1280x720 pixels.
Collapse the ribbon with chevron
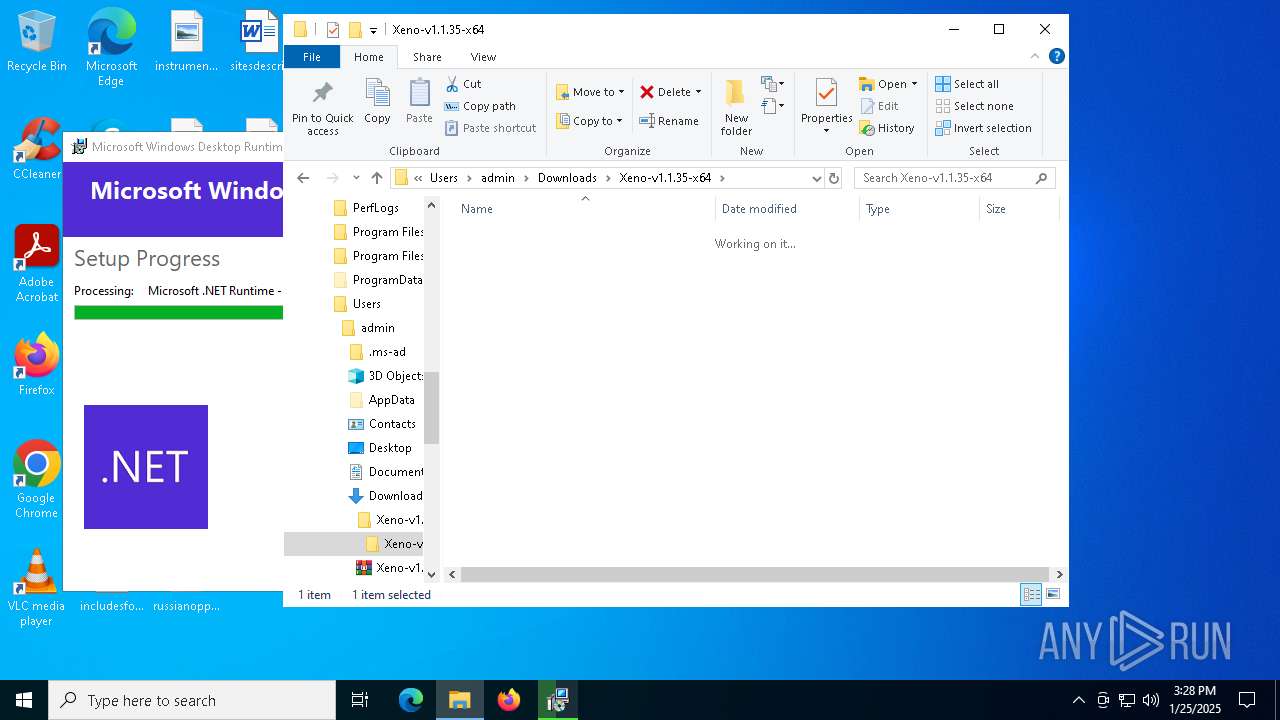coord(1035,56)
